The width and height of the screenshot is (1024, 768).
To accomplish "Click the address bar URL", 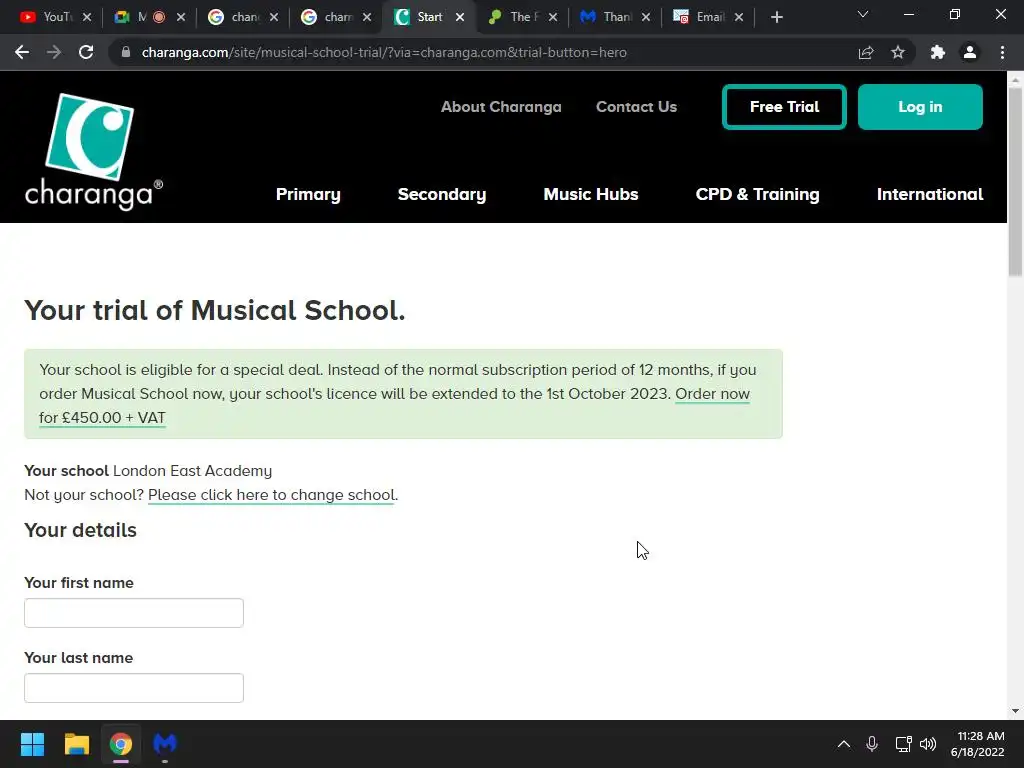I will tap(384, 52).
